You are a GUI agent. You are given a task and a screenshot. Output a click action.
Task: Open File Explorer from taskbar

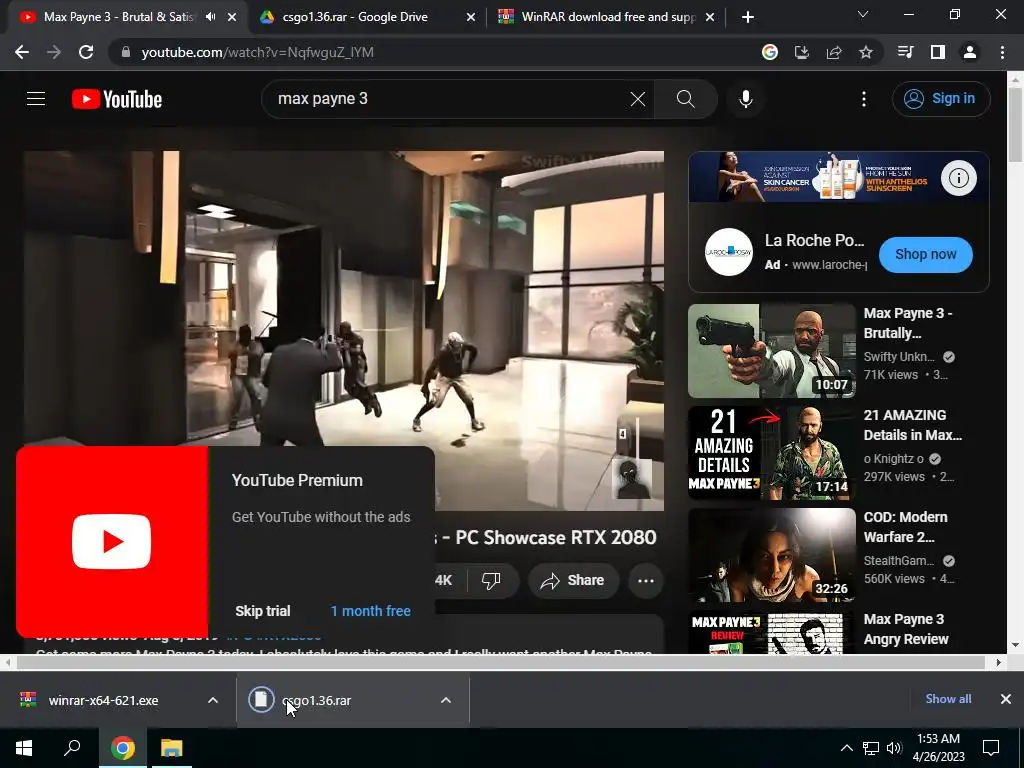point(172,748)
